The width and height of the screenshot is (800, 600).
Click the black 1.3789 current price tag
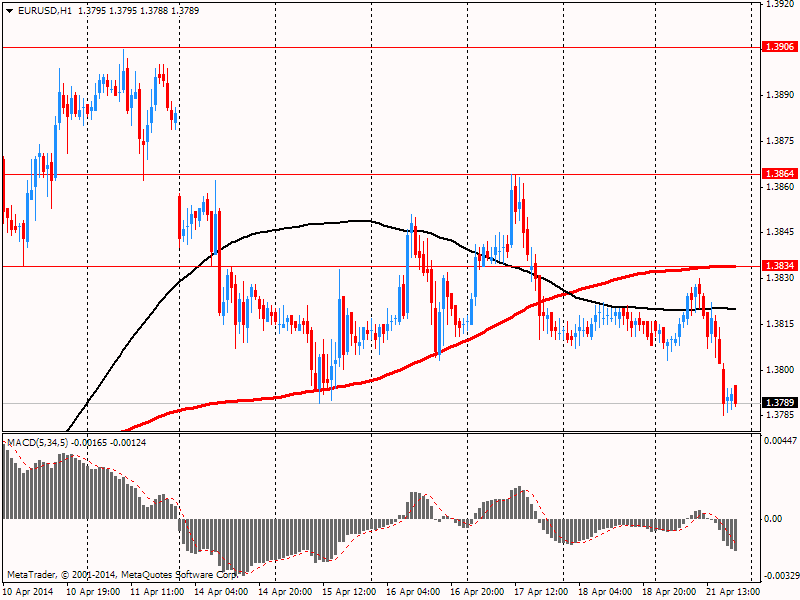(x=779, y=403)
